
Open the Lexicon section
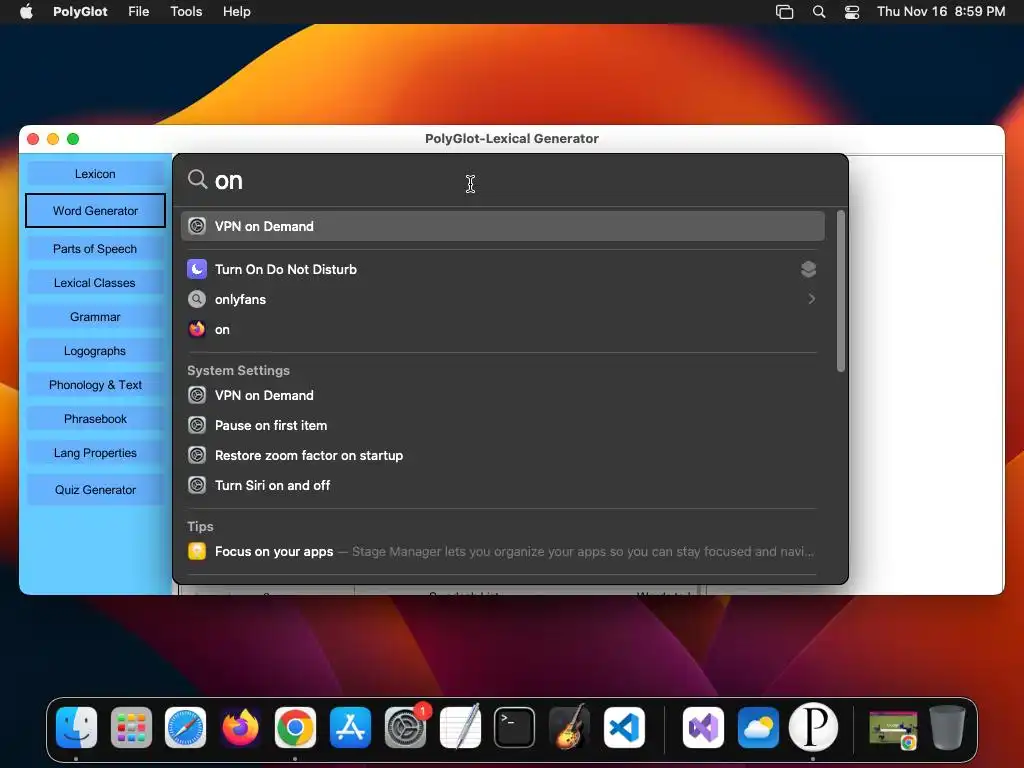pyautogui.click(x=95, y=174)
